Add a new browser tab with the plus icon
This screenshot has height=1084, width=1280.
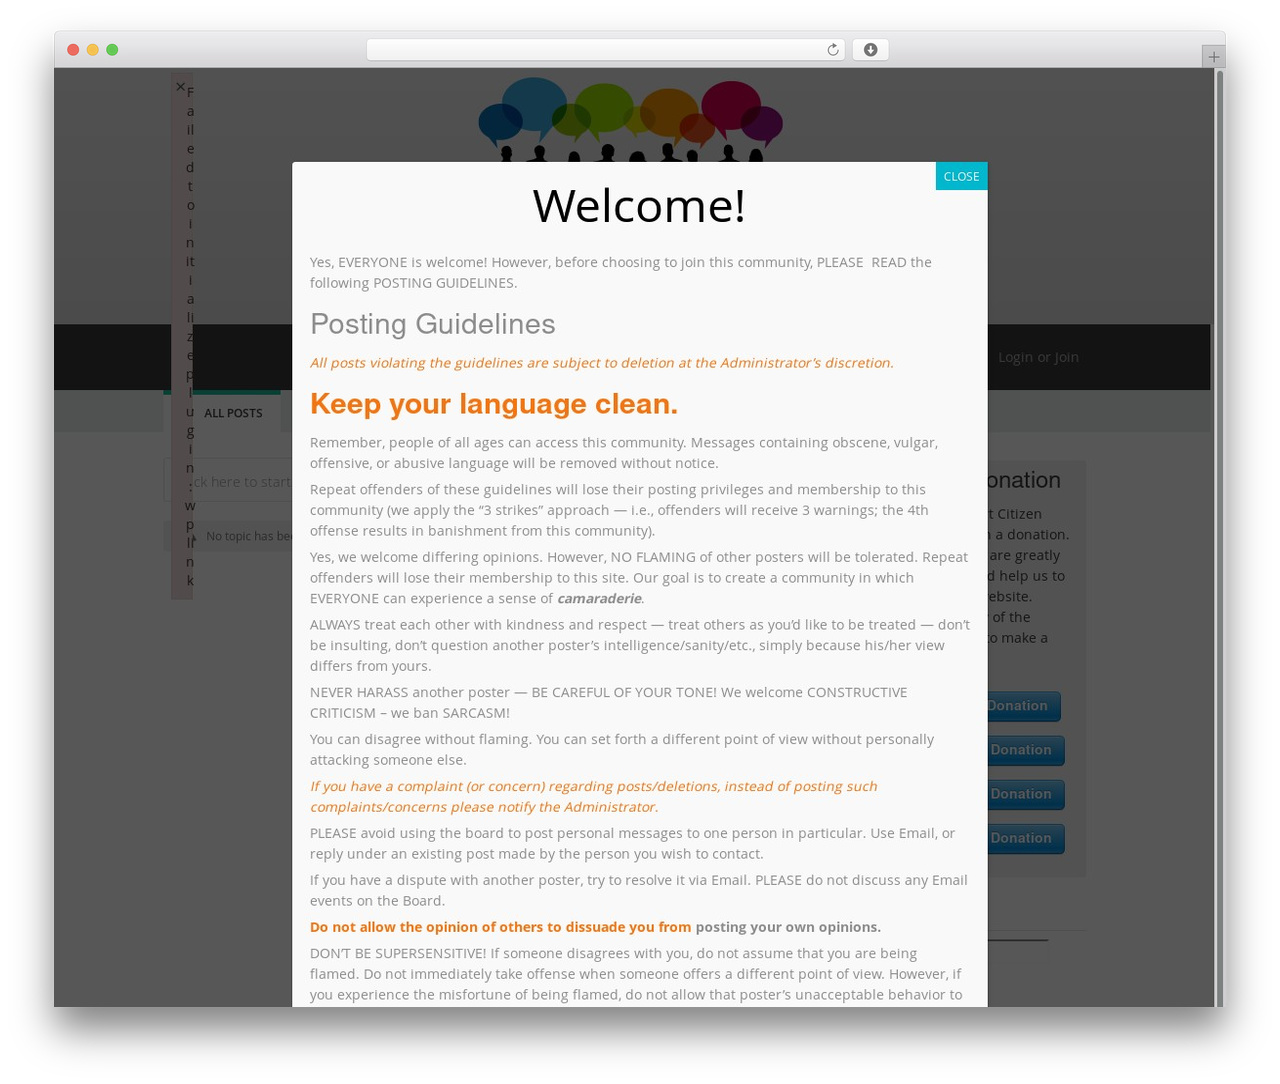coord(1213,57)
